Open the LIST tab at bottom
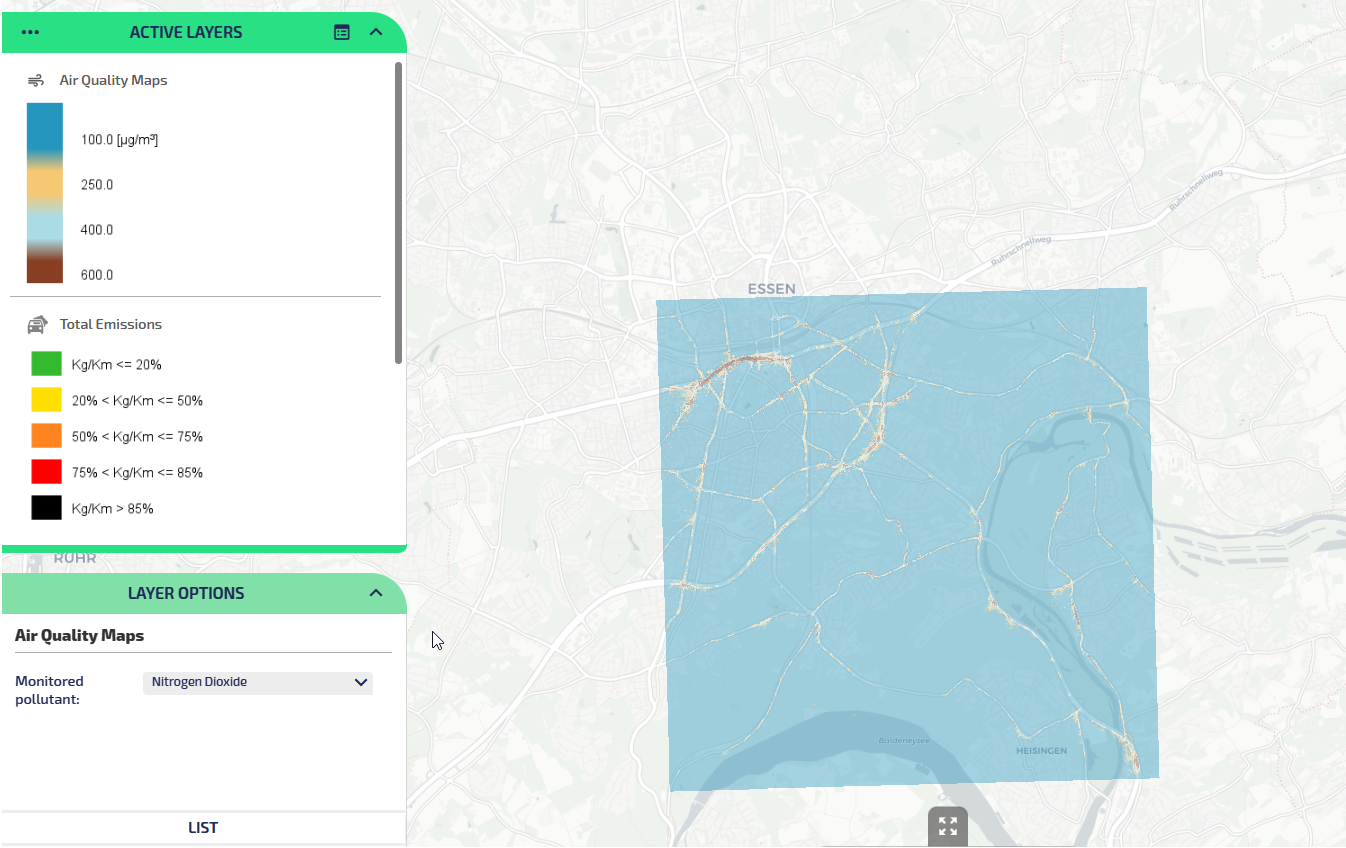The height and width of the screenshot is (848, 1346). (x=203, y=828)
